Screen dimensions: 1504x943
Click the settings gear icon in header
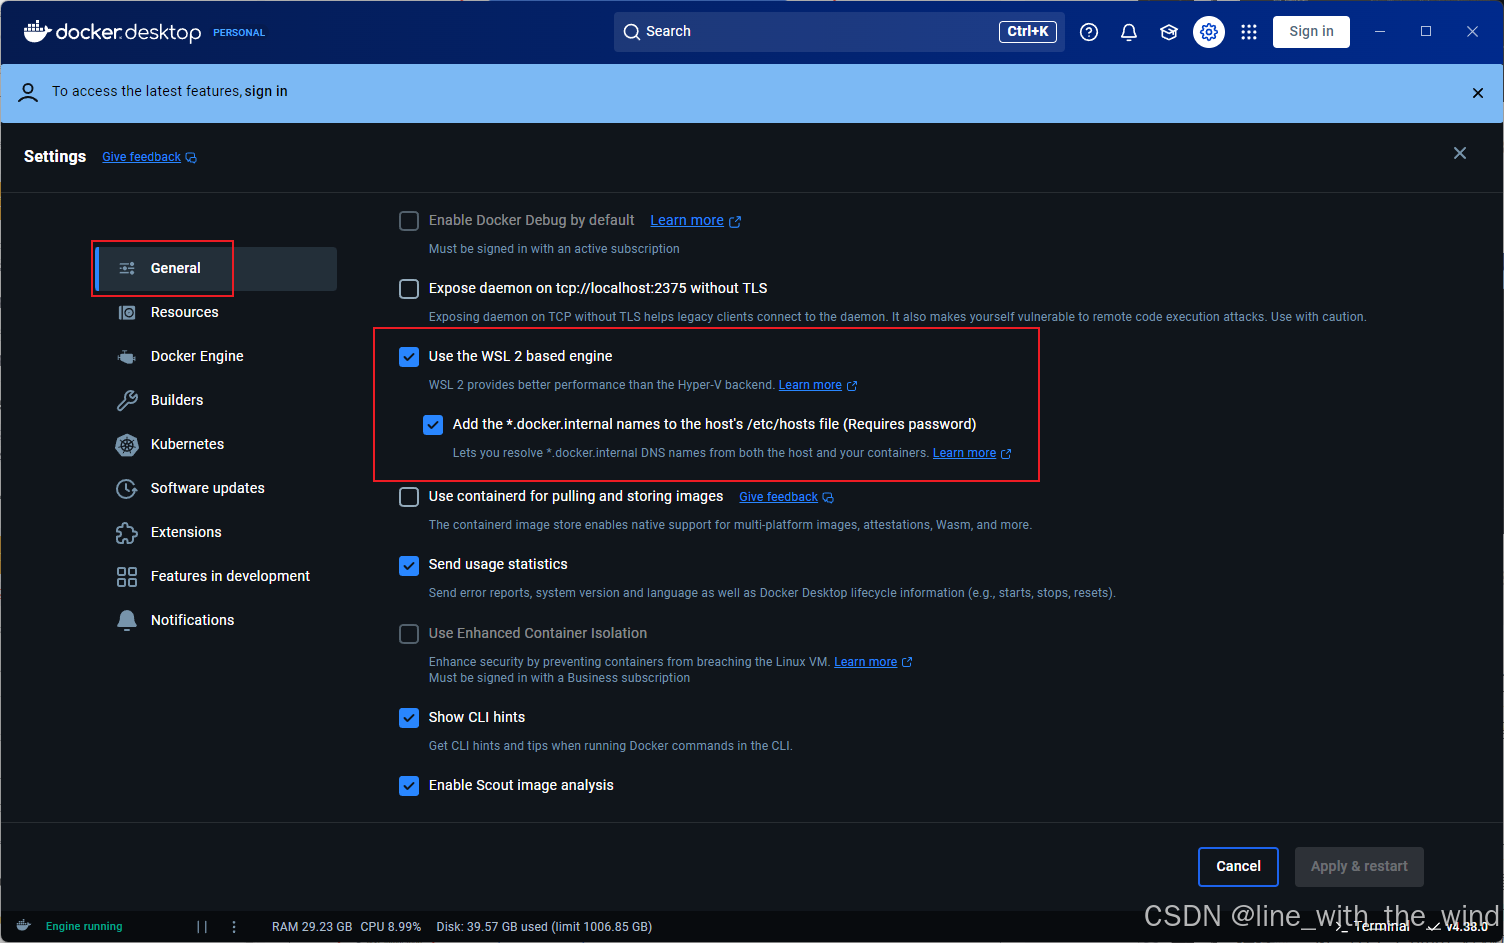pos(1209,32)
